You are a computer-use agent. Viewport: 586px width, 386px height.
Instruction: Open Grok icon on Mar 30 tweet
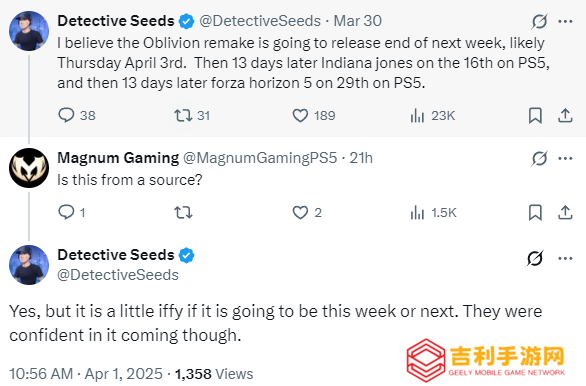[x=539, y=21]
